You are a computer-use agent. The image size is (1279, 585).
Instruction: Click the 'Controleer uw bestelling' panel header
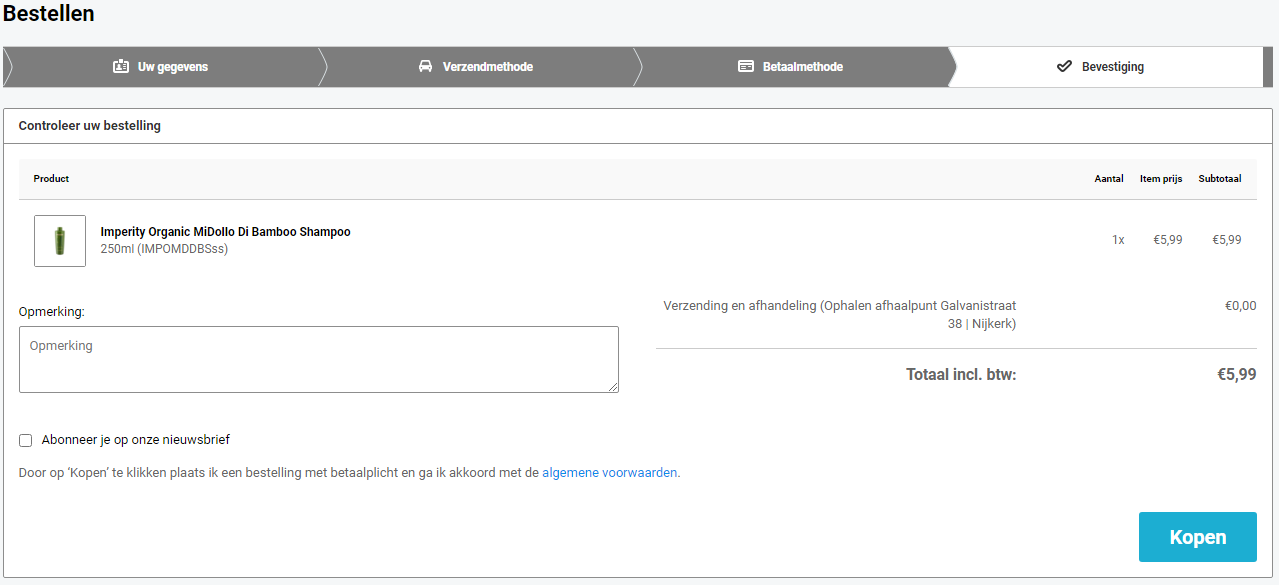point(90,126)
